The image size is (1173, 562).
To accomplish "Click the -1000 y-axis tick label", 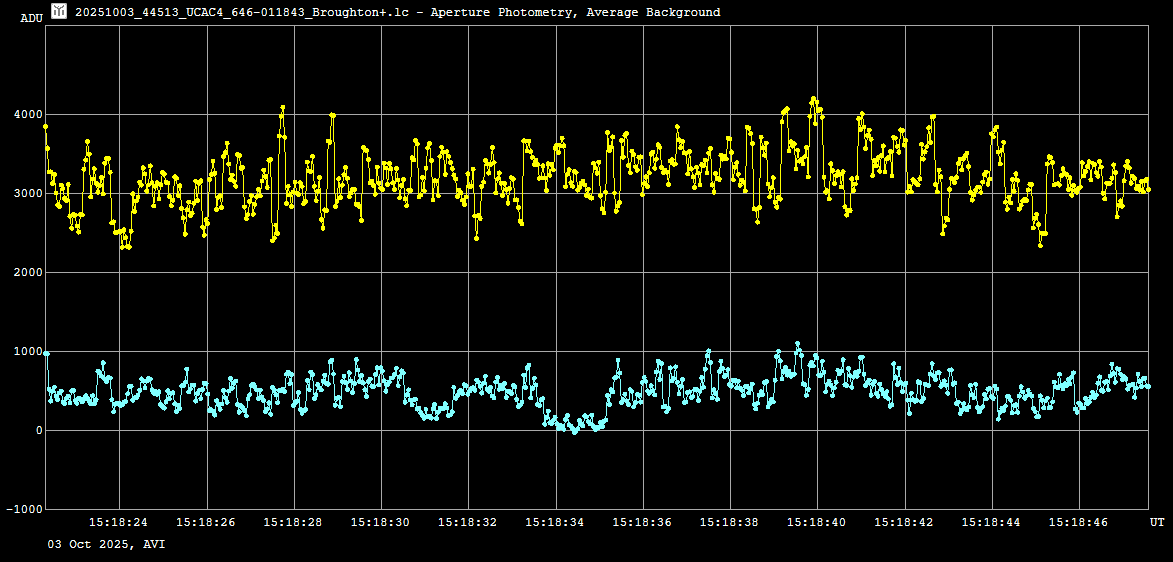I will point(23,510).
